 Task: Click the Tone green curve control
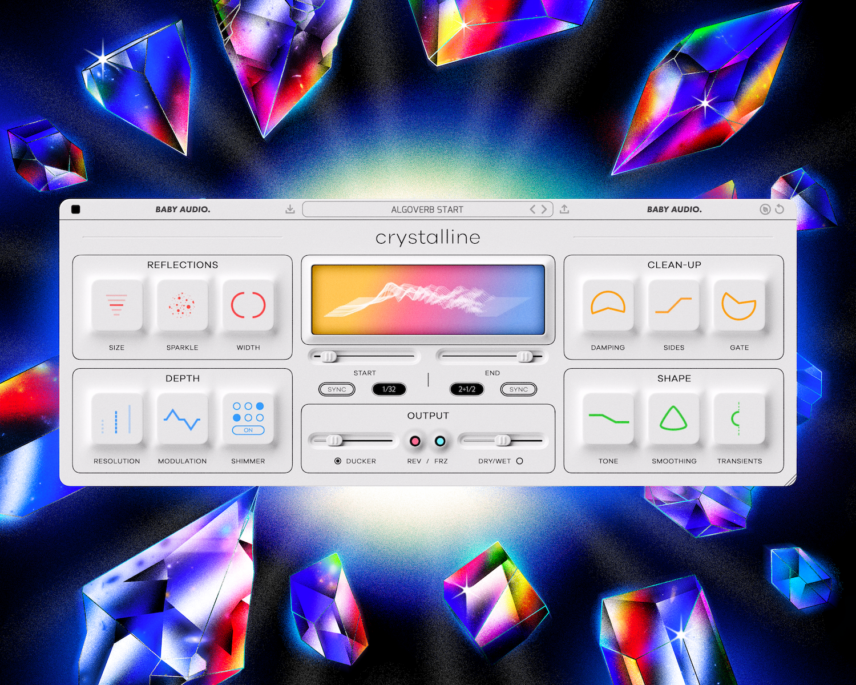pyautogui.click(x=608, y=419)
